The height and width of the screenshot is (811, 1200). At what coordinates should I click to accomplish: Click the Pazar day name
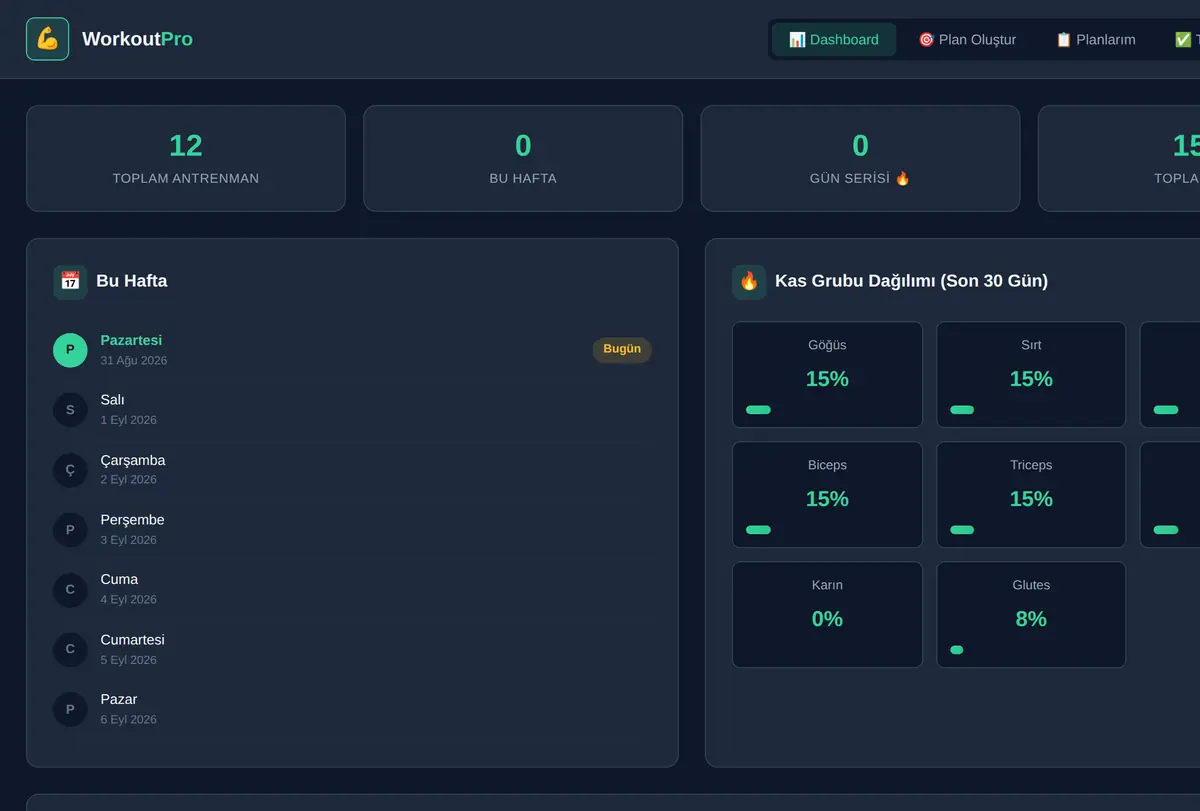pos(119,699)
